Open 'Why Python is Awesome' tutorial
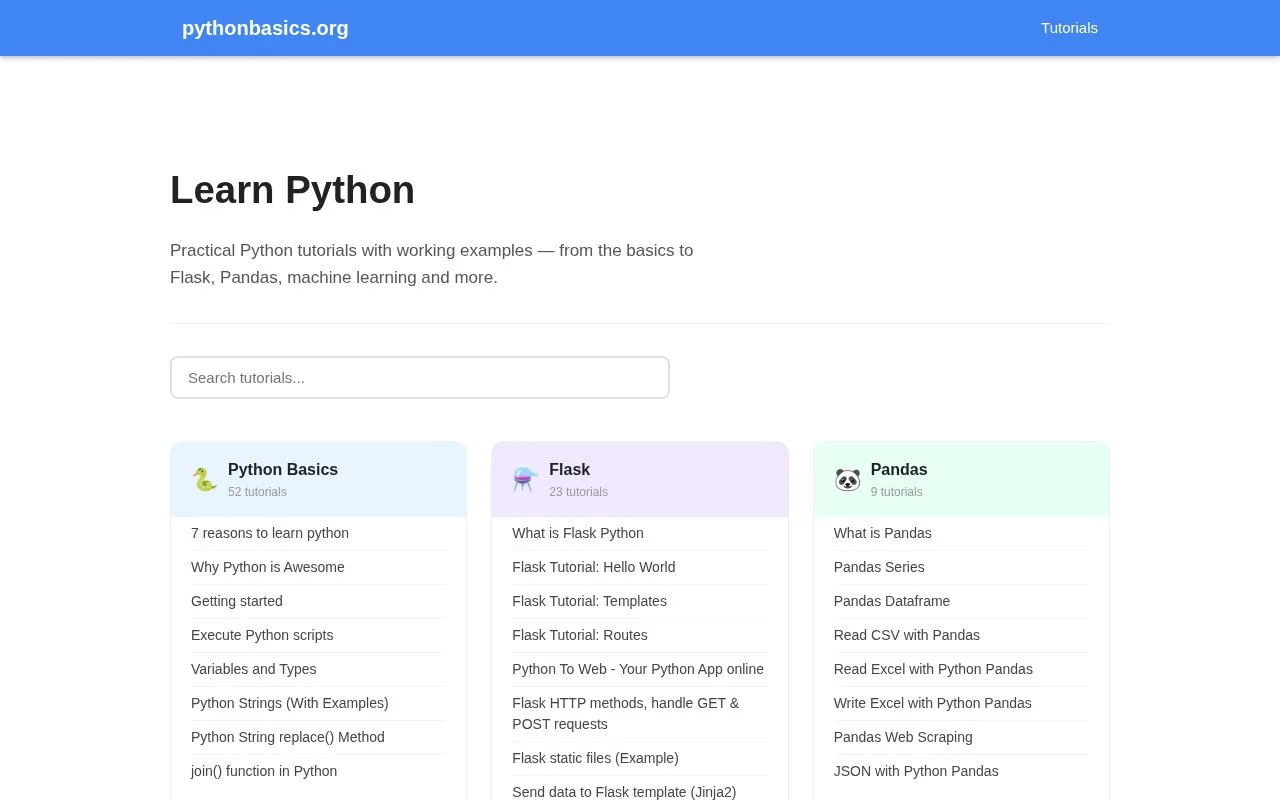This screenshot has height=800, width=1280. click(x=268, y=567)
